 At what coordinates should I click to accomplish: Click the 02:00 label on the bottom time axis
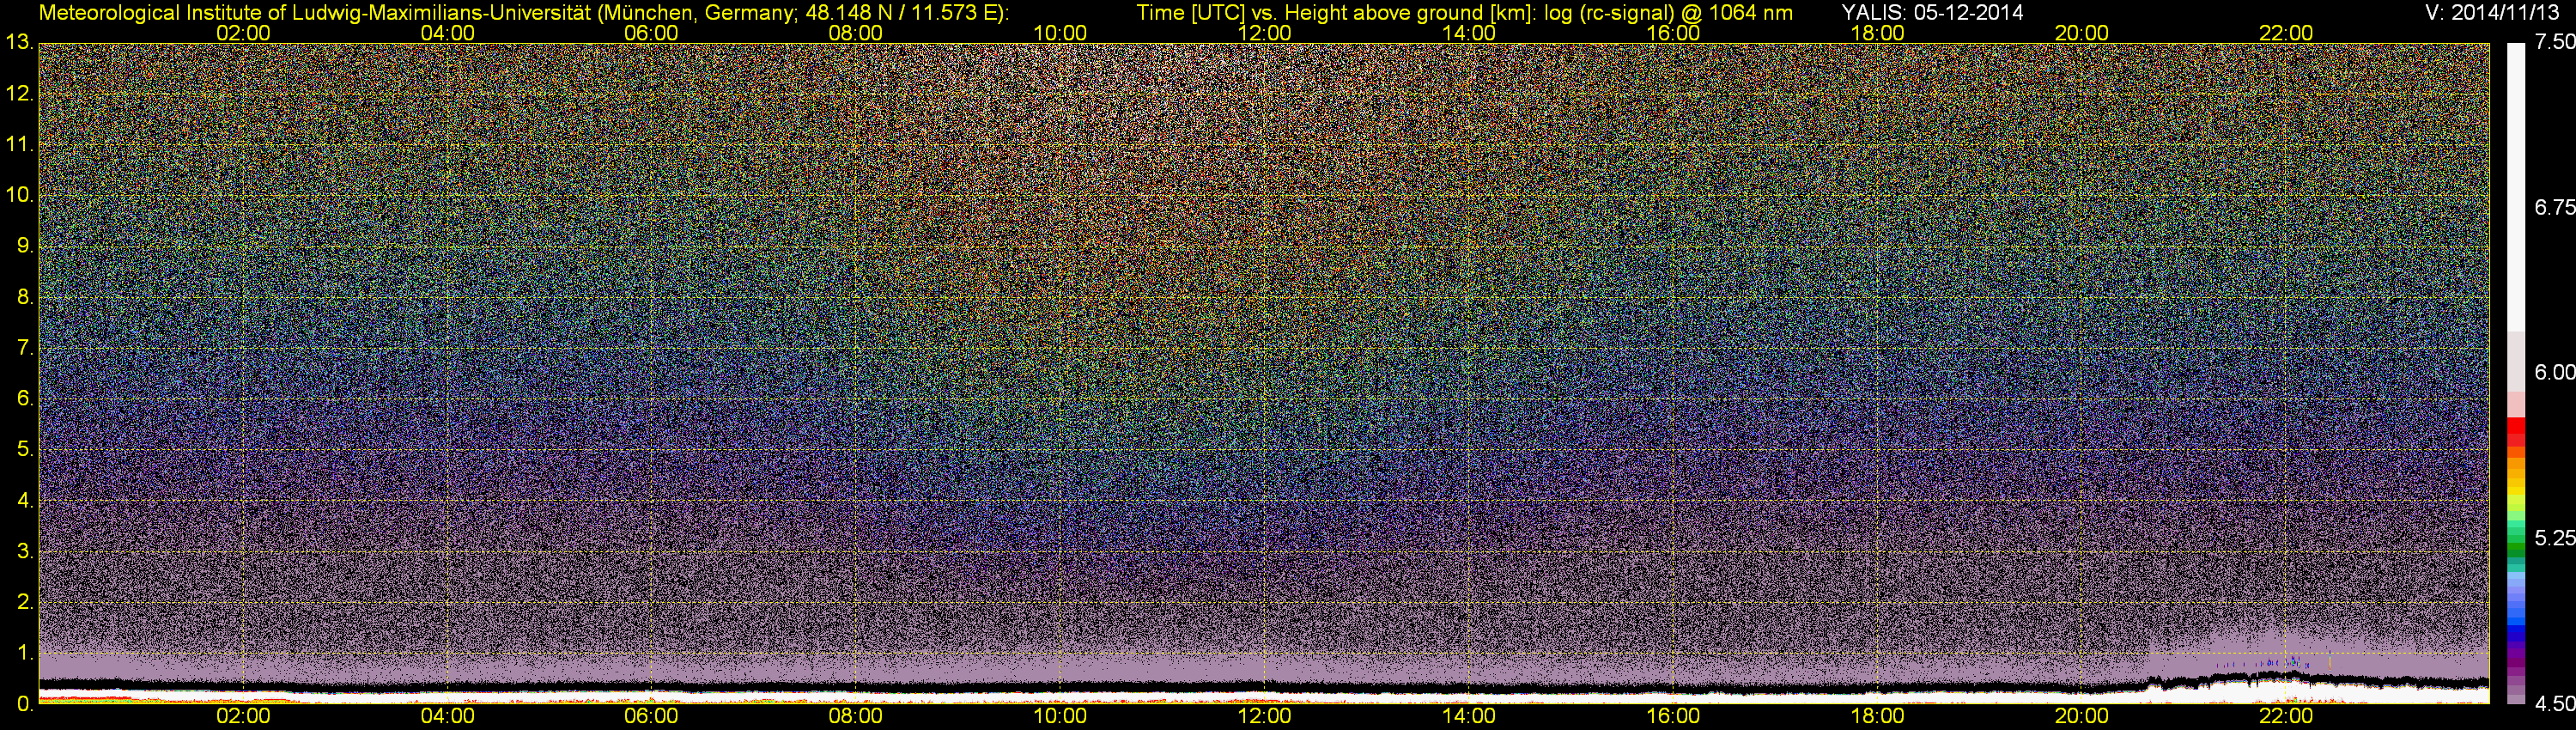(x=243, y=717)
